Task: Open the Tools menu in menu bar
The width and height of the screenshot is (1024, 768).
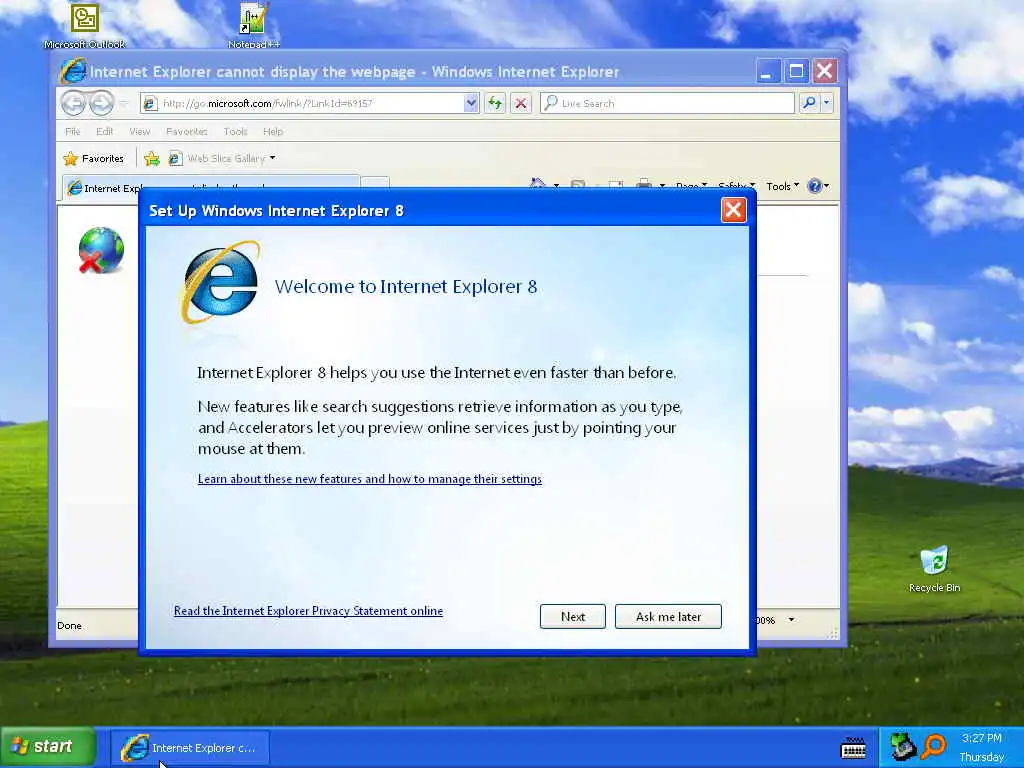Action: (235, 131)
